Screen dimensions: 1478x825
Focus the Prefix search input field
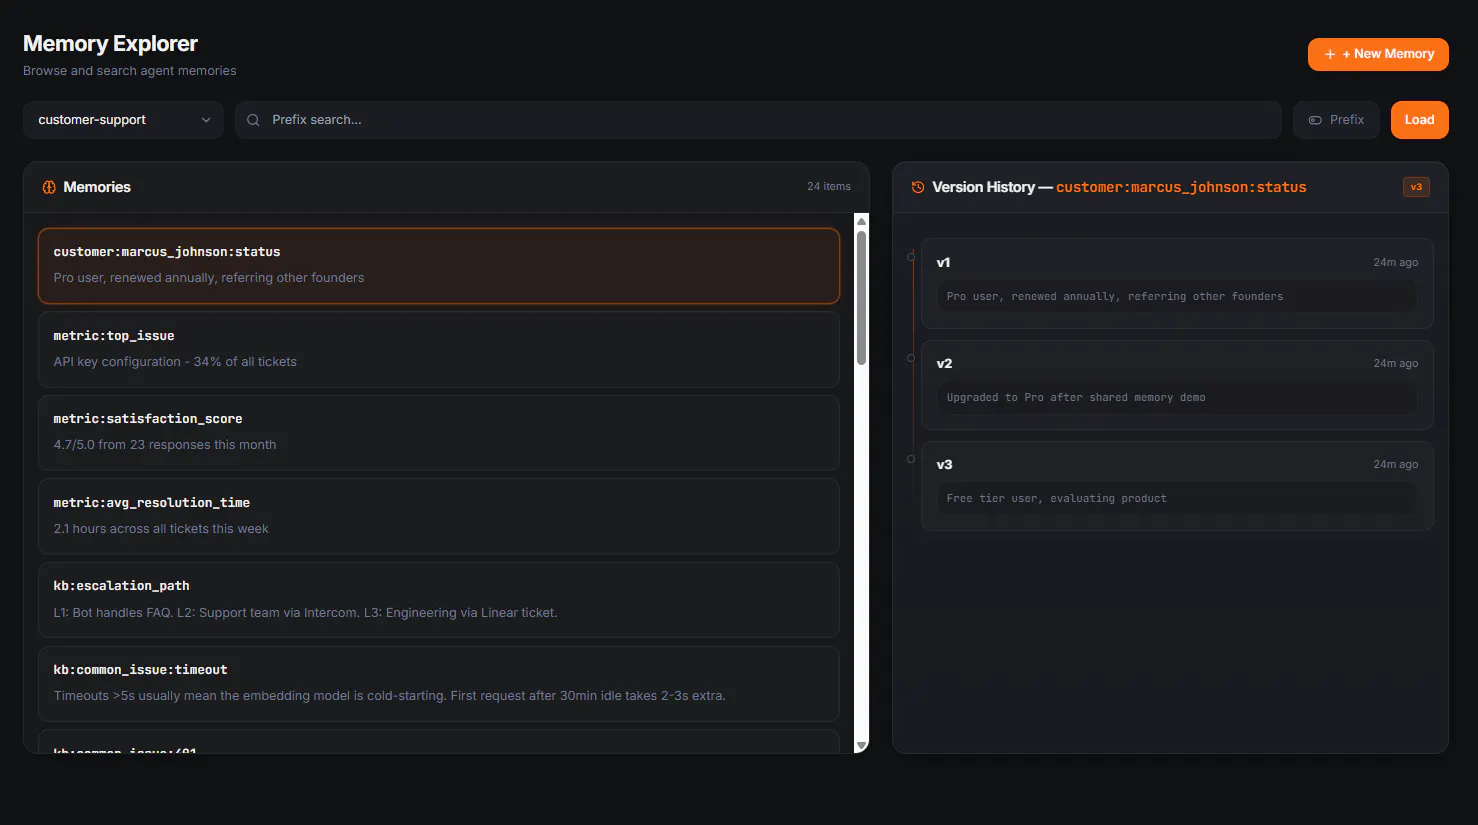point(758,120)
